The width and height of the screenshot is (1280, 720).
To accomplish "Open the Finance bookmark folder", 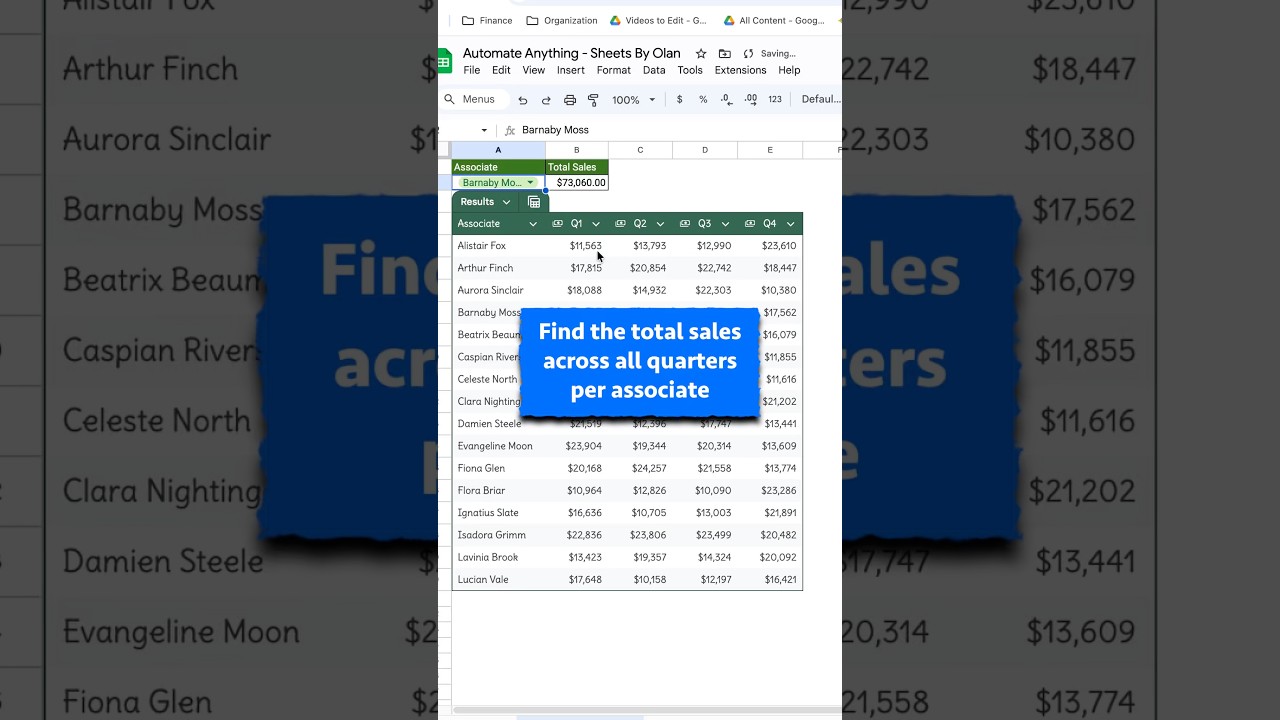I will 487,20.
